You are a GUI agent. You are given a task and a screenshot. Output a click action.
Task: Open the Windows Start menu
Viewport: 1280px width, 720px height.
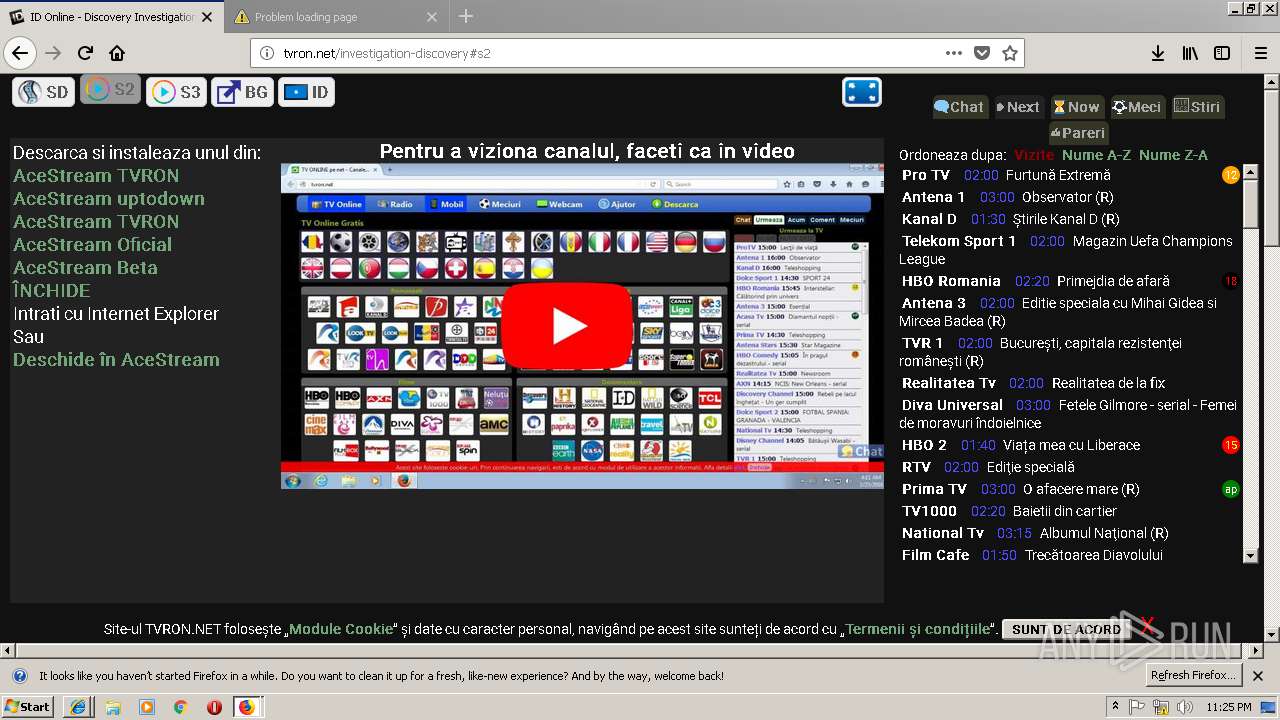[28, 706]
